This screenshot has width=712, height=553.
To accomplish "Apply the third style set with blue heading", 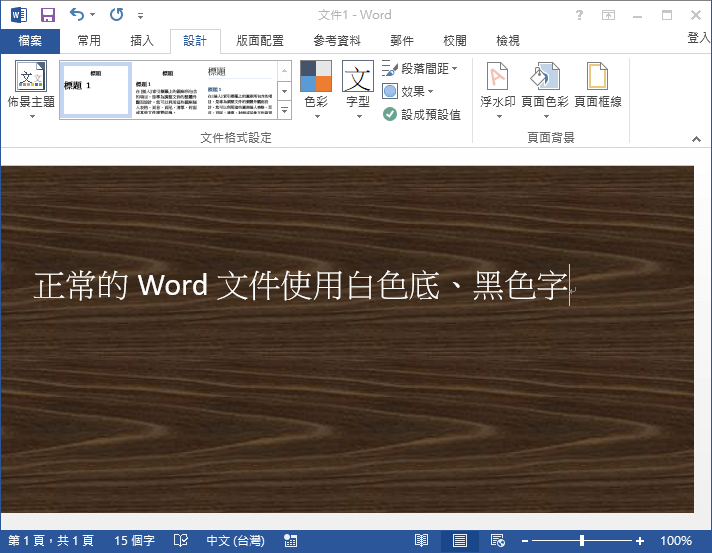I will pos(240,90).
